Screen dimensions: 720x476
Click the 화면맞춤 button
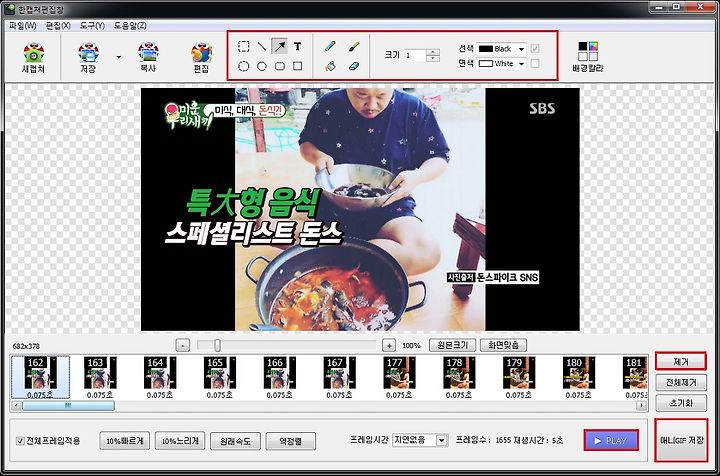[x=503, y=345]
